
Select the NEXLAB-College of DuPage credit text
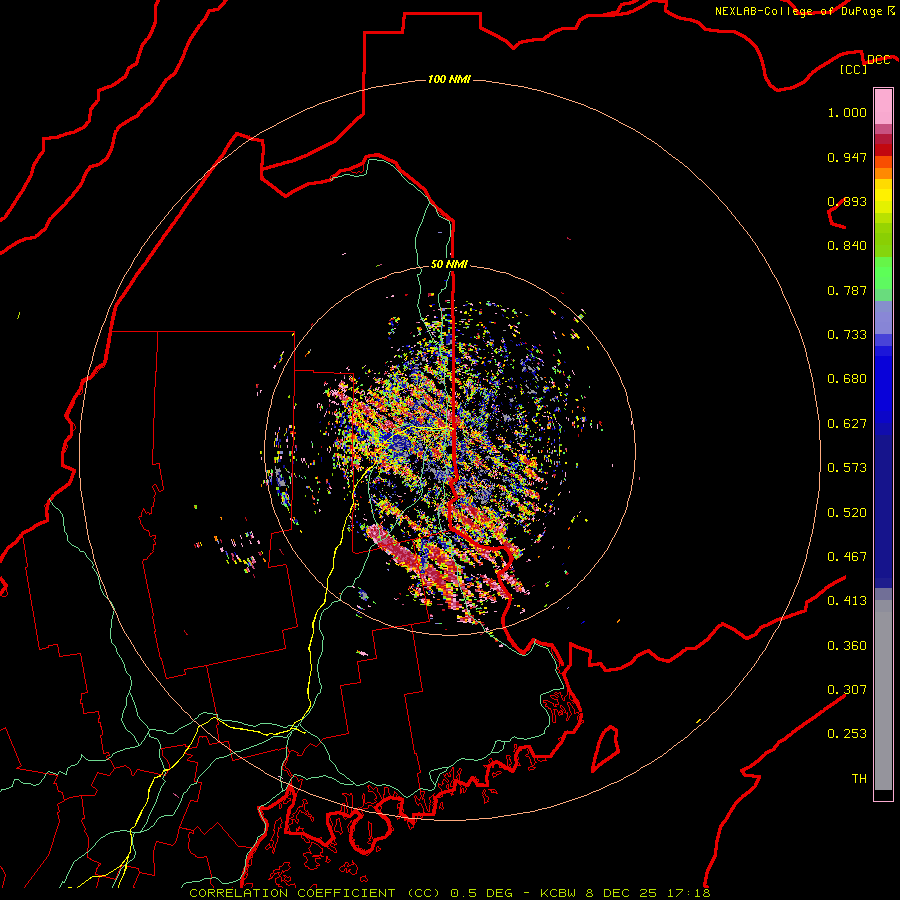[798, 11]
